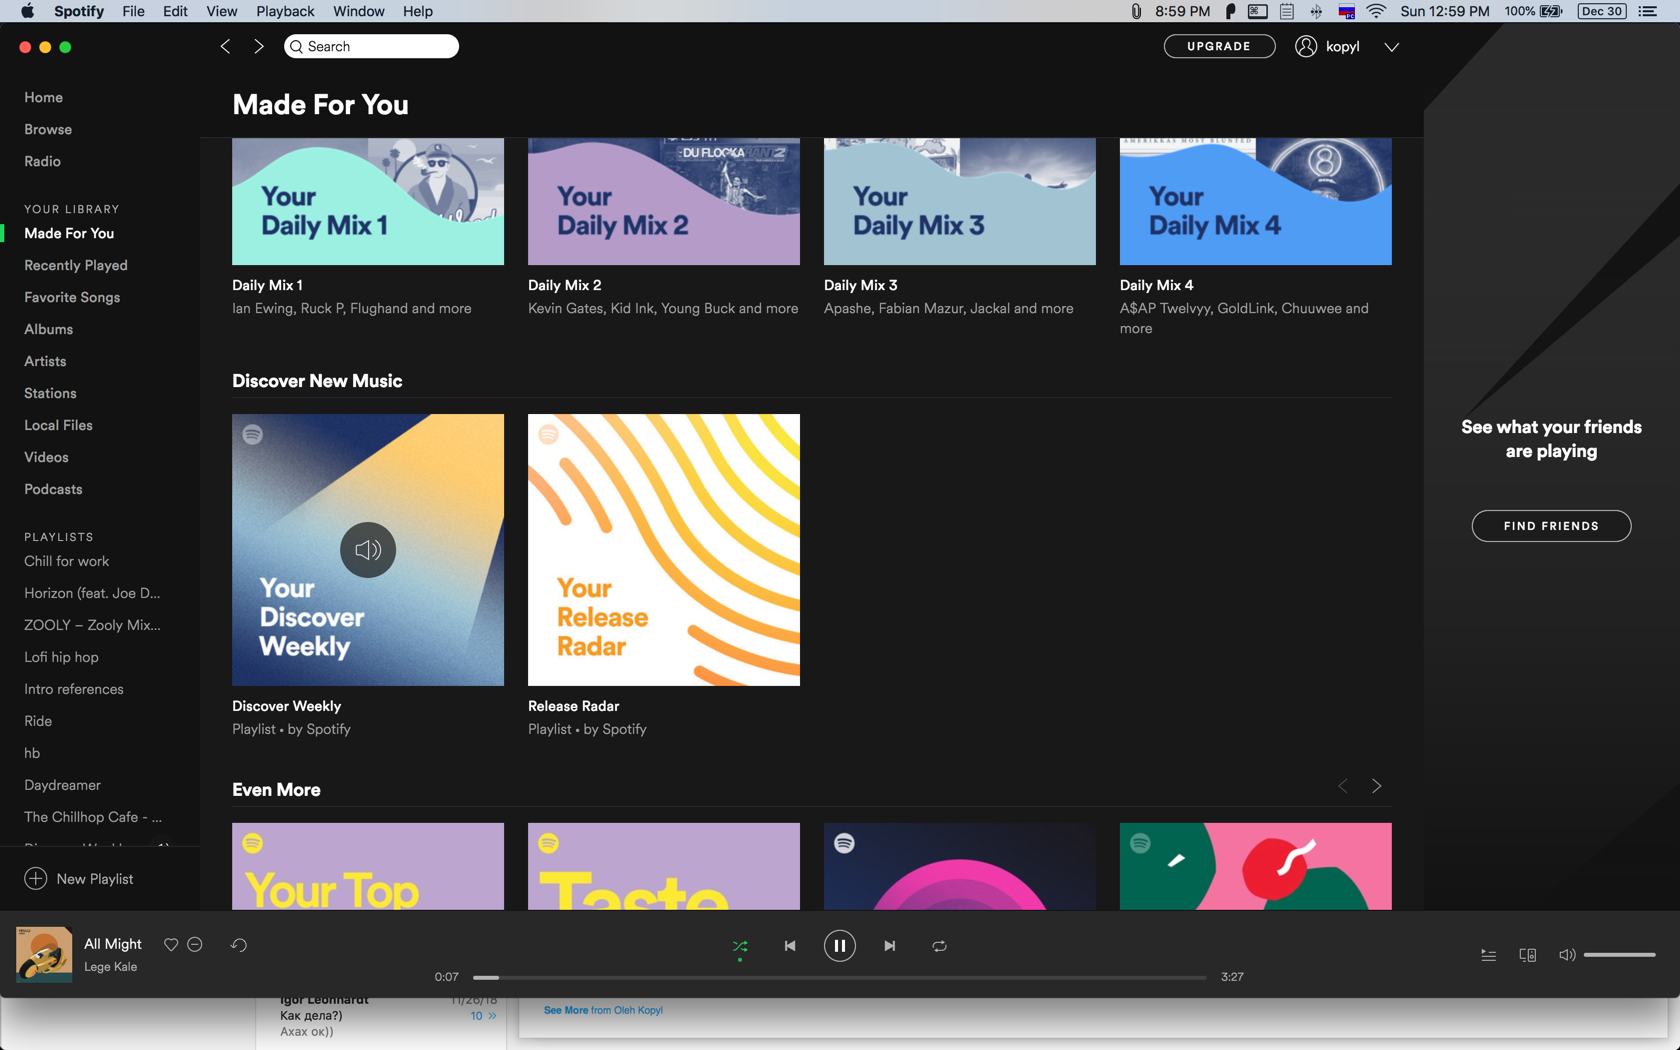The height and width of the screenshot is (1050, 1680).
Task: Go back with the left navigation arrow
Action: 226,46
